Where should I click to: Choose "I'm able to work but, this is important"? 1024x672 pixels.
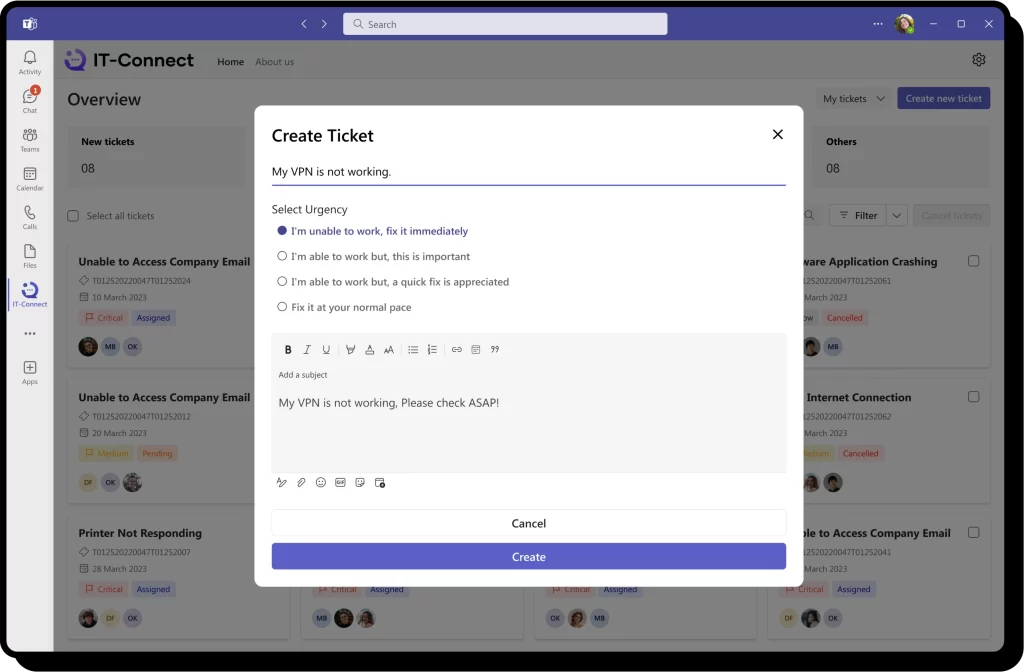click(x=283, y=256)
